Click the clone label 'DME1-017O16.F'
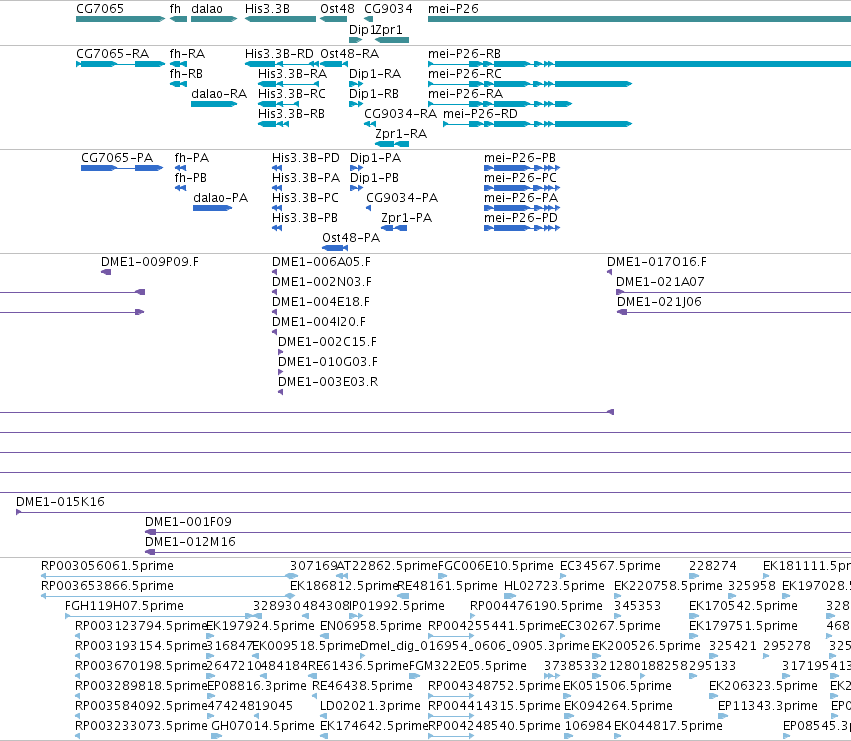 pyautogui.click(x=657, y=262)
